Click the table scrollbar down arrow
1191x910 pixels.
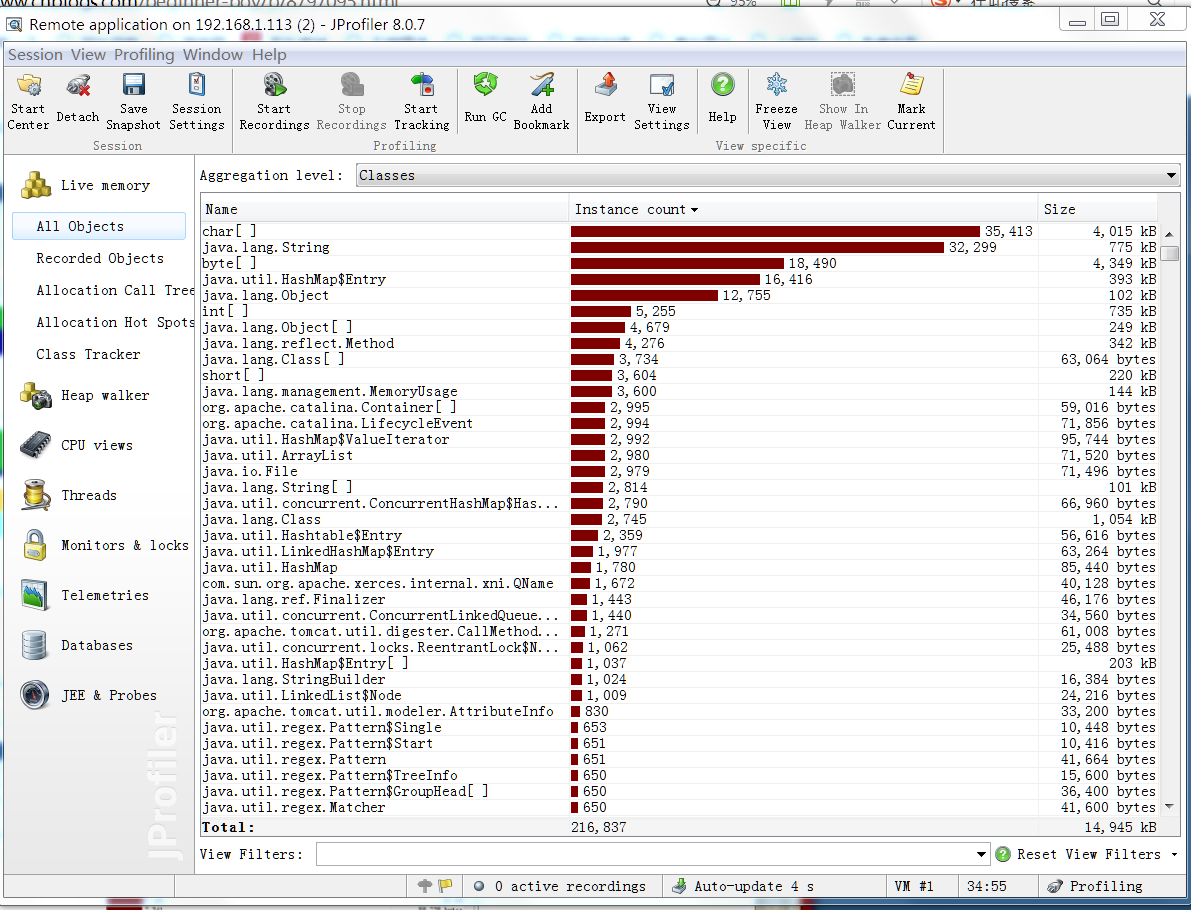click(x=1170, y=806)
